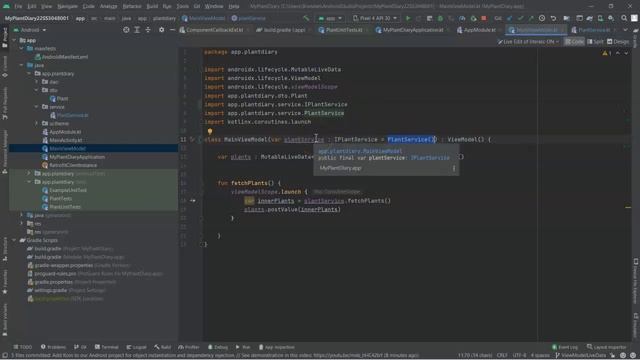Open the File menu
Screen dimensions: 640x360
(x=18, y=6)
